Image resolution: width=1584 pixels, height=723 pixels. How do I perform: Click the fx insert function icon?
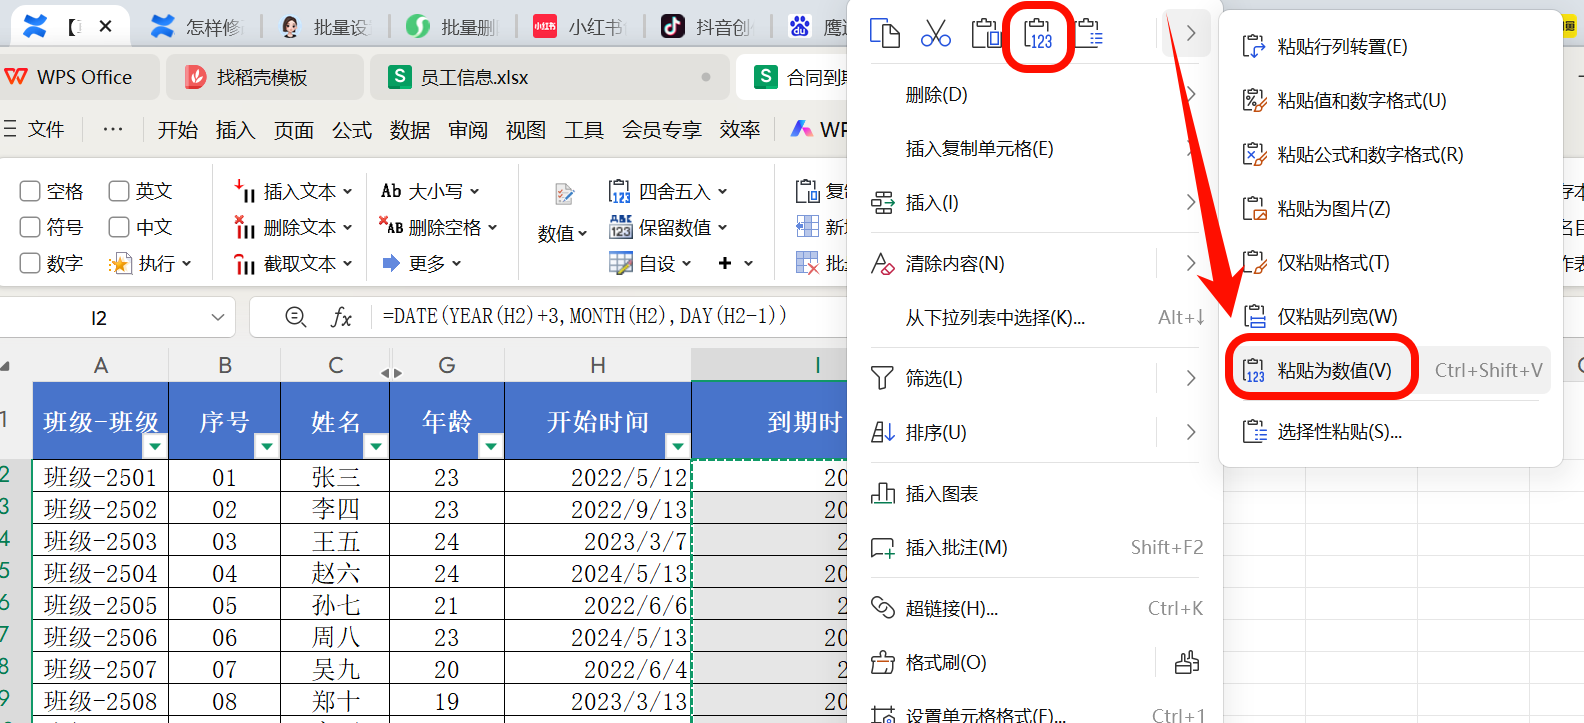pos(341,317)
